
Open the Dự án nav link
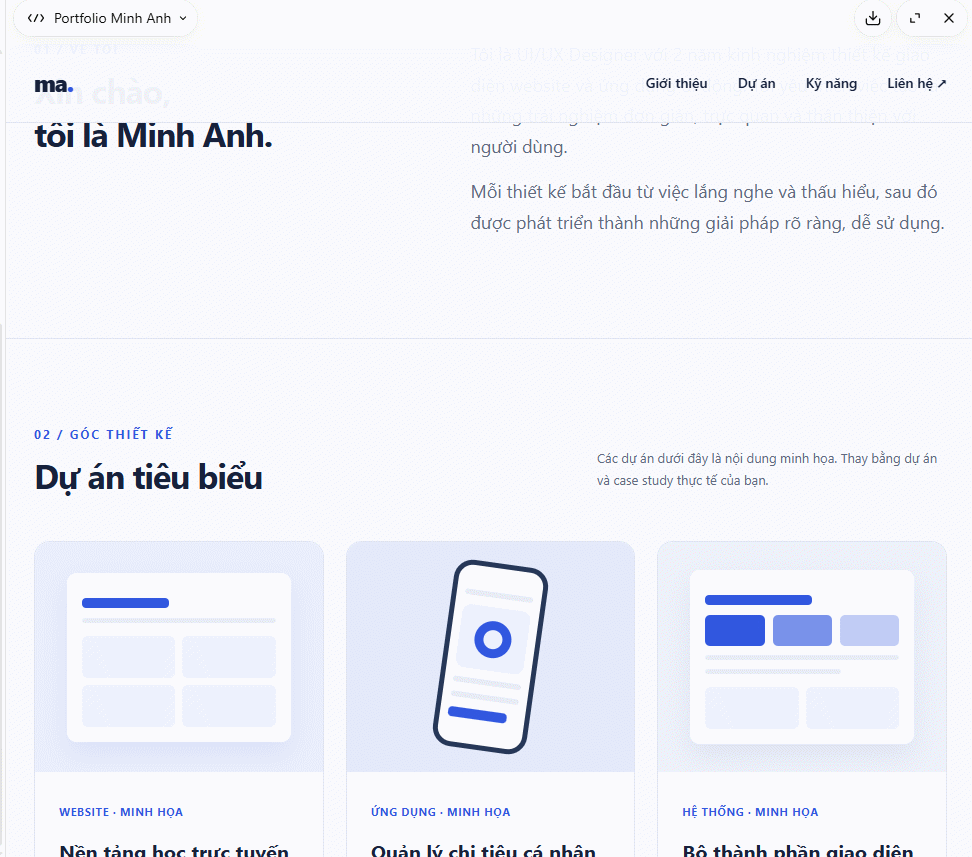(x=756, y=83)
